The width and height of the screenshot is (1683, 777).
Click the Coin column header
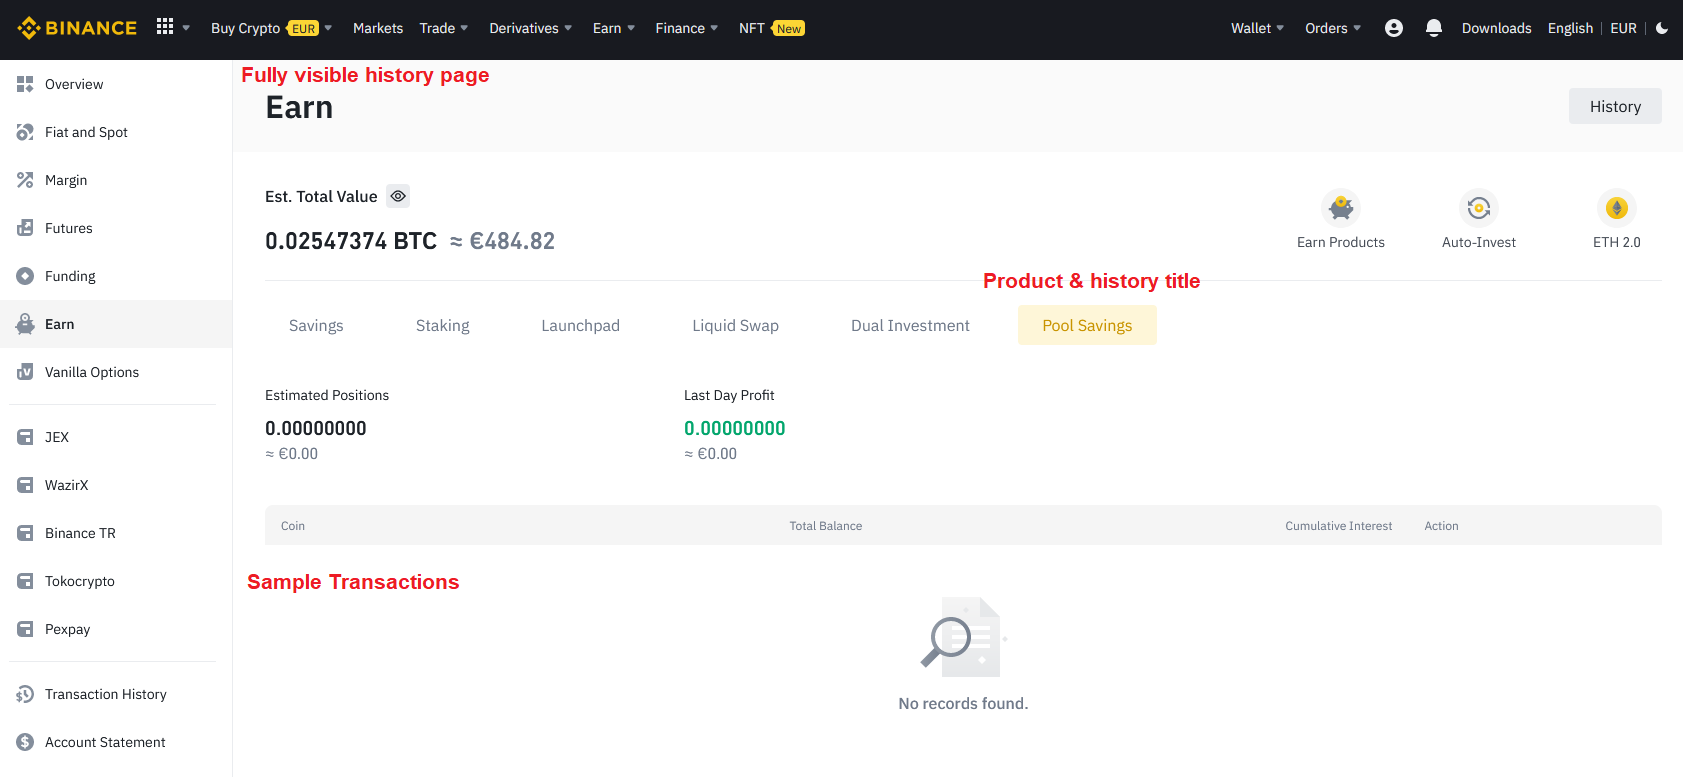point(293,526)
